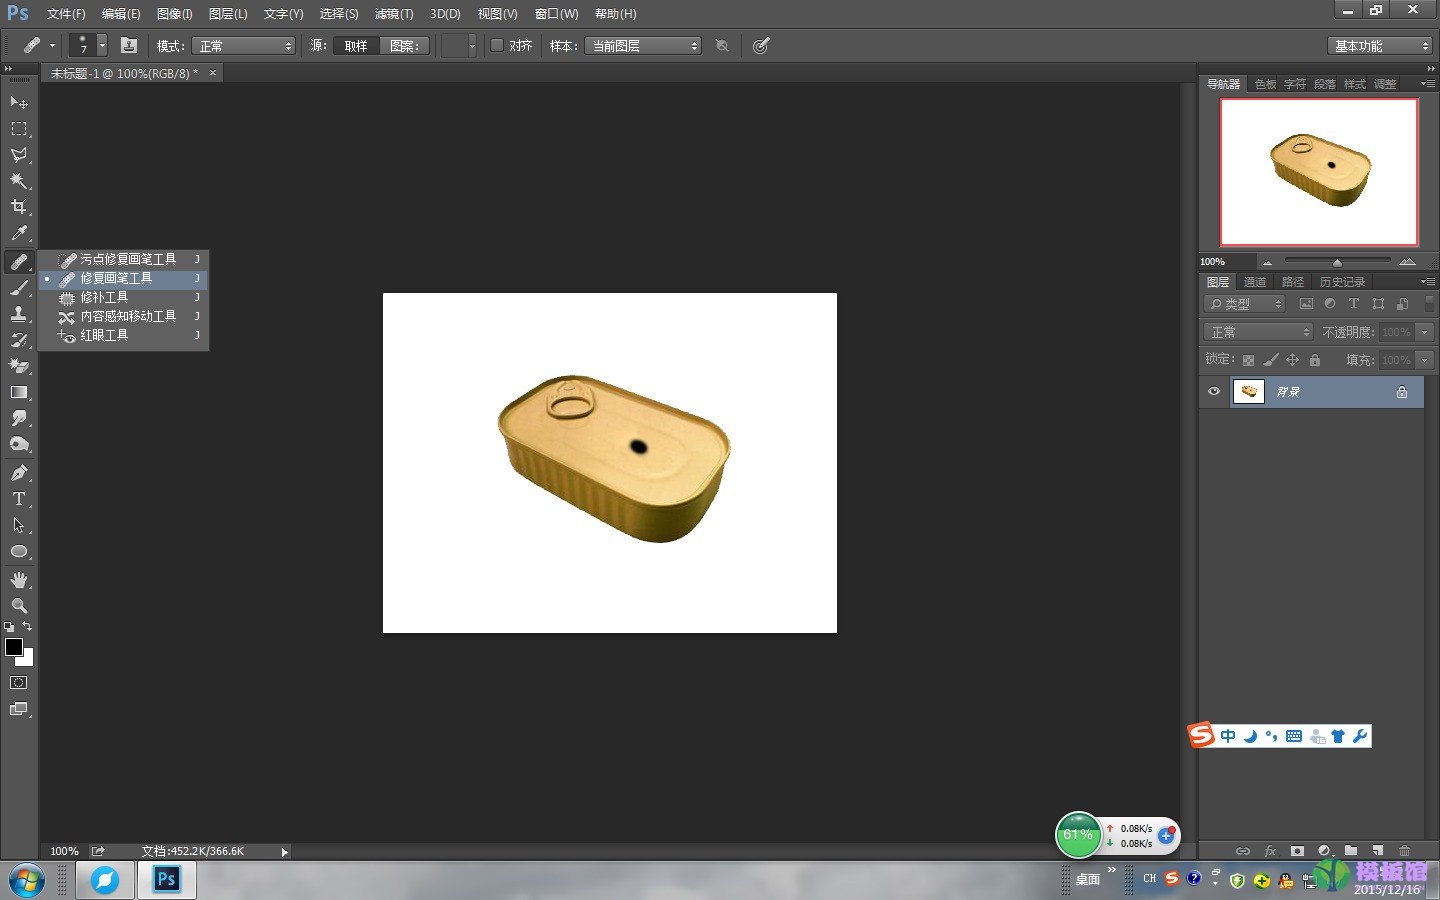Enable the 对齐 aligned checkbox
Viewport: 1440px width, 900px height.
click(x=497, y=45)
